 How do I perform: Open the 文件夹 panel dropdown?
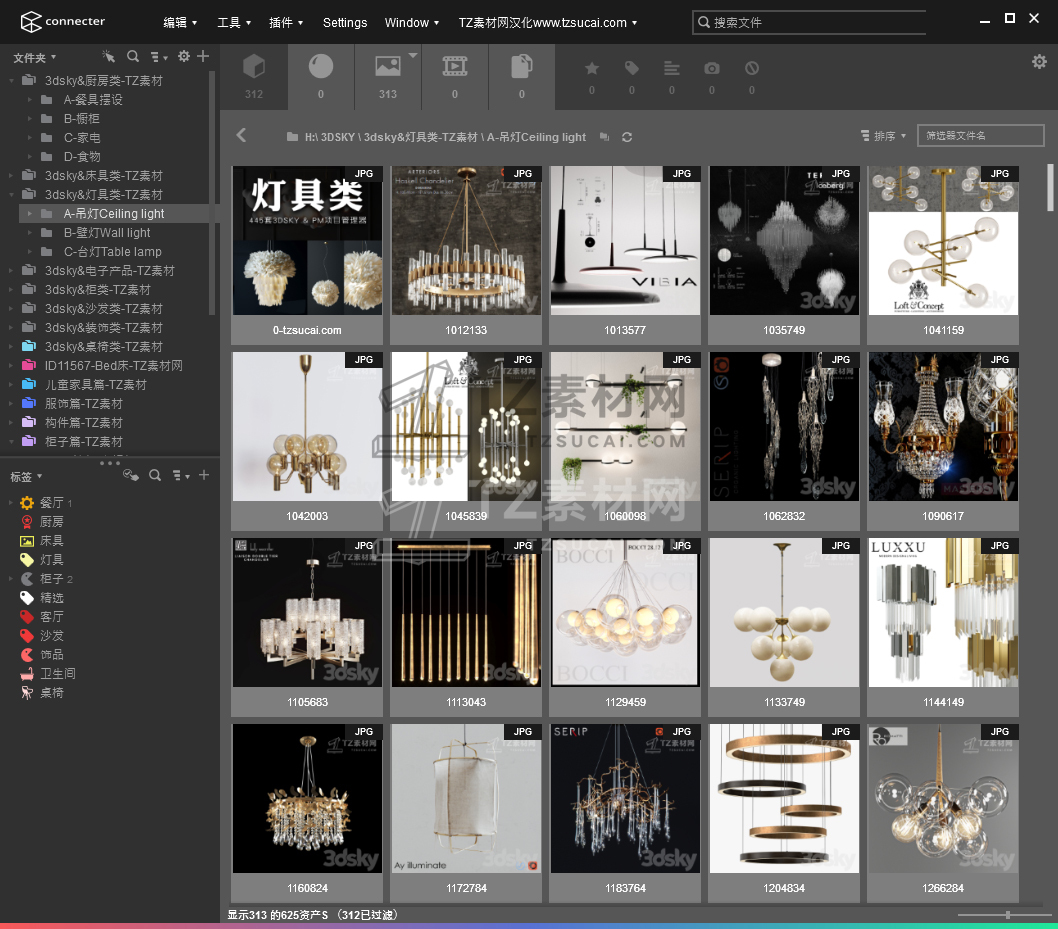pyautogui.click(x=34, y=58)
